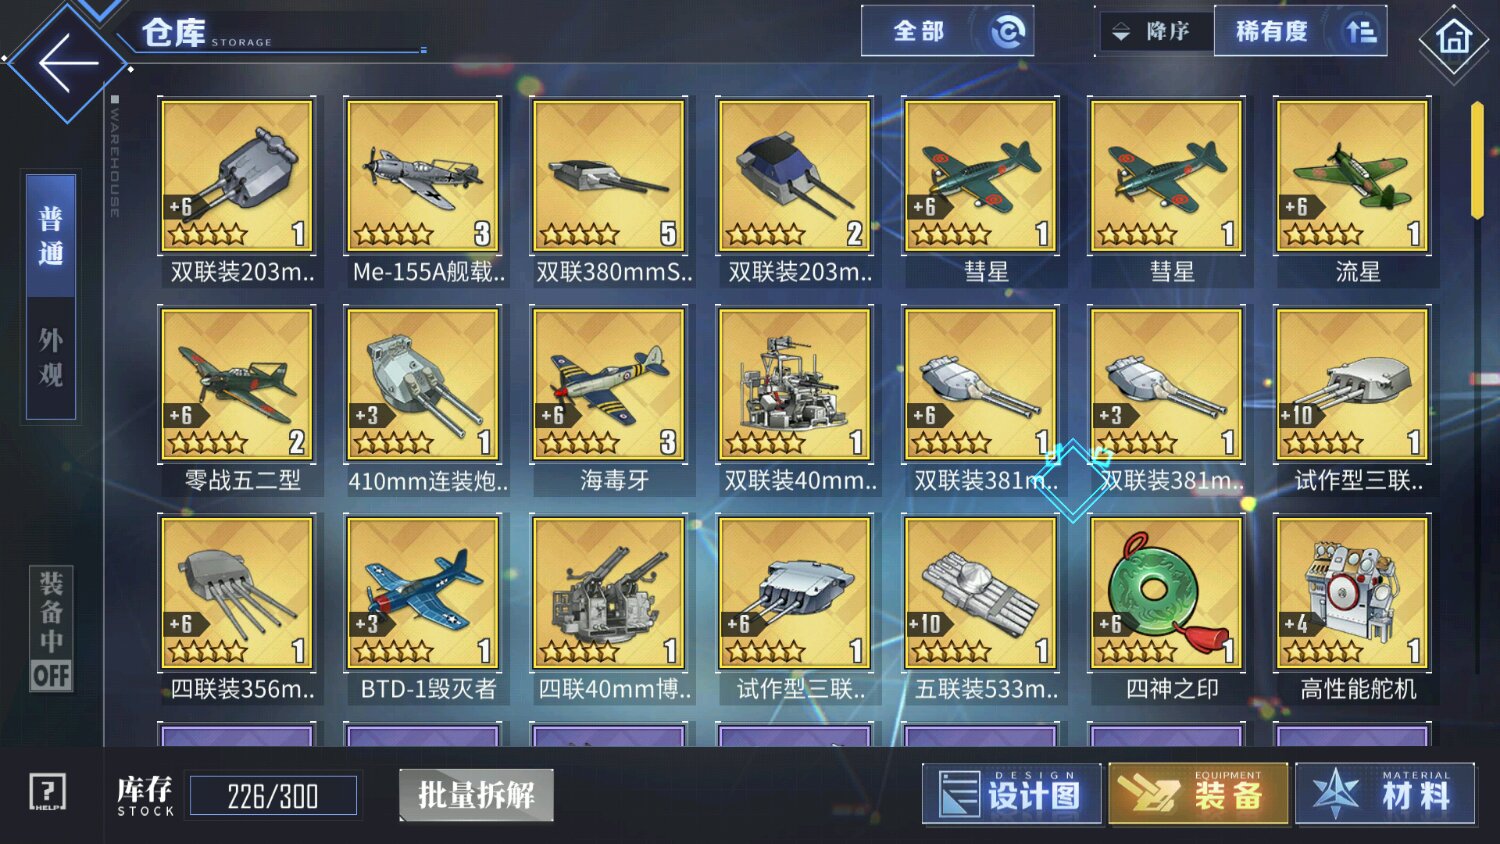1500x844 pixels.
Task: Return to main menu via home icon
Action: (x=1453, y=38)
